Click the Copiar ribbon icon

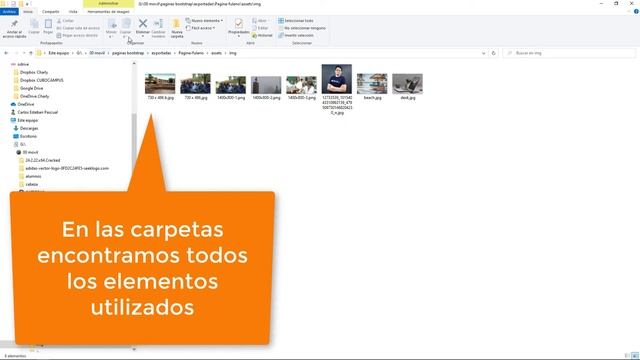pyautogui.click(x=34, y=24)
